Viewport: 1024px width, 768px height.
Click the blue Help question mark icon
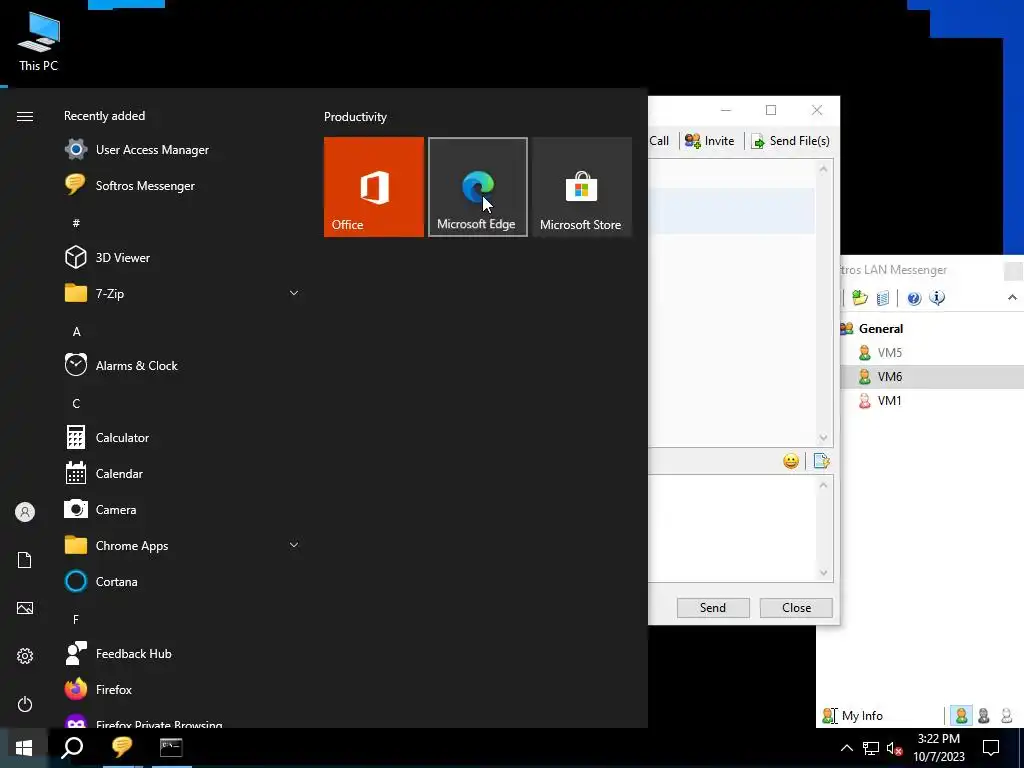click(x=914, y=298)
